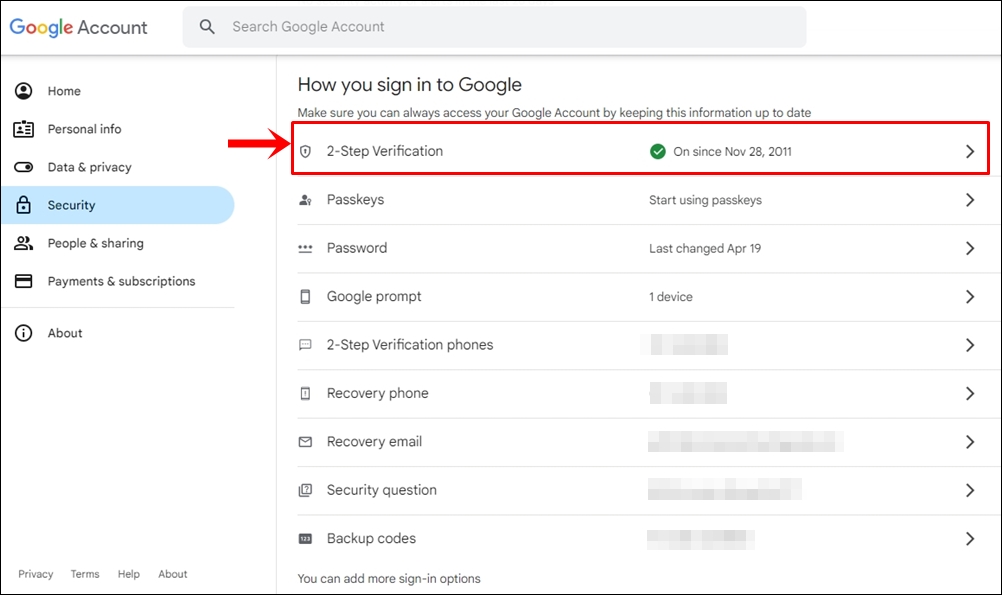Click the People & sharing icon
Viewport: 1002px width, 595px height.
point(24,243)
